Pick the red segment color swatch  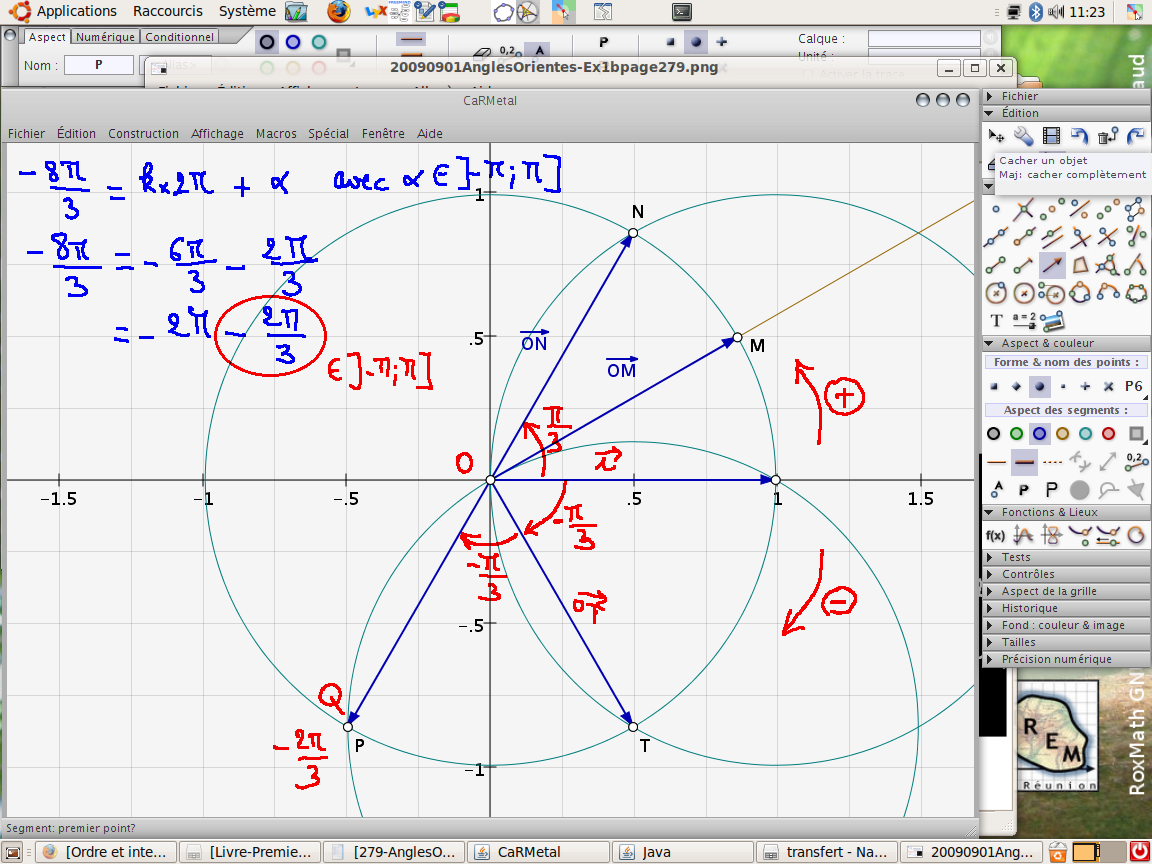point(1108,434)
